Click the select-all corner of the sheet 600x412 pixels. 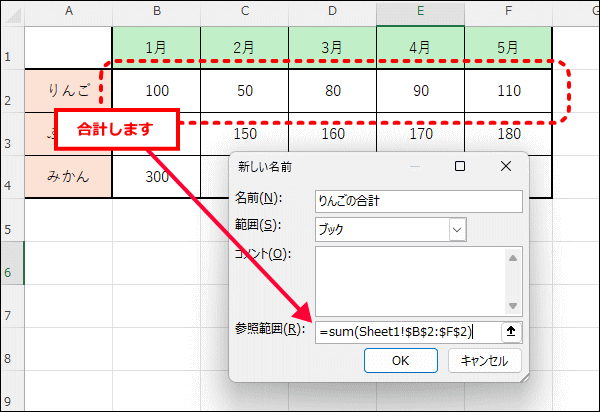pyautogui.click(x=13, y=15)
